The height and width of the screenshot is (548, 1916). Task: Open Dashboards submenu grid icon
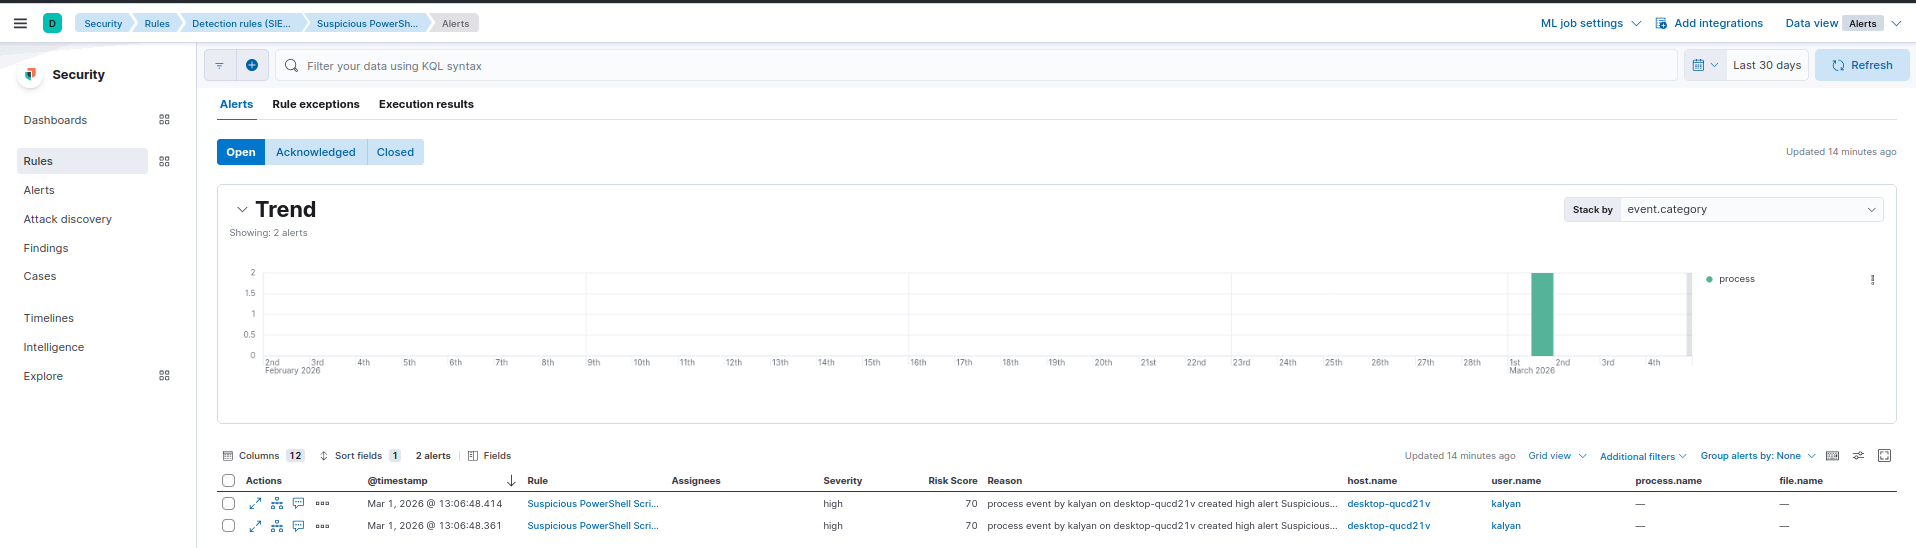164,120
